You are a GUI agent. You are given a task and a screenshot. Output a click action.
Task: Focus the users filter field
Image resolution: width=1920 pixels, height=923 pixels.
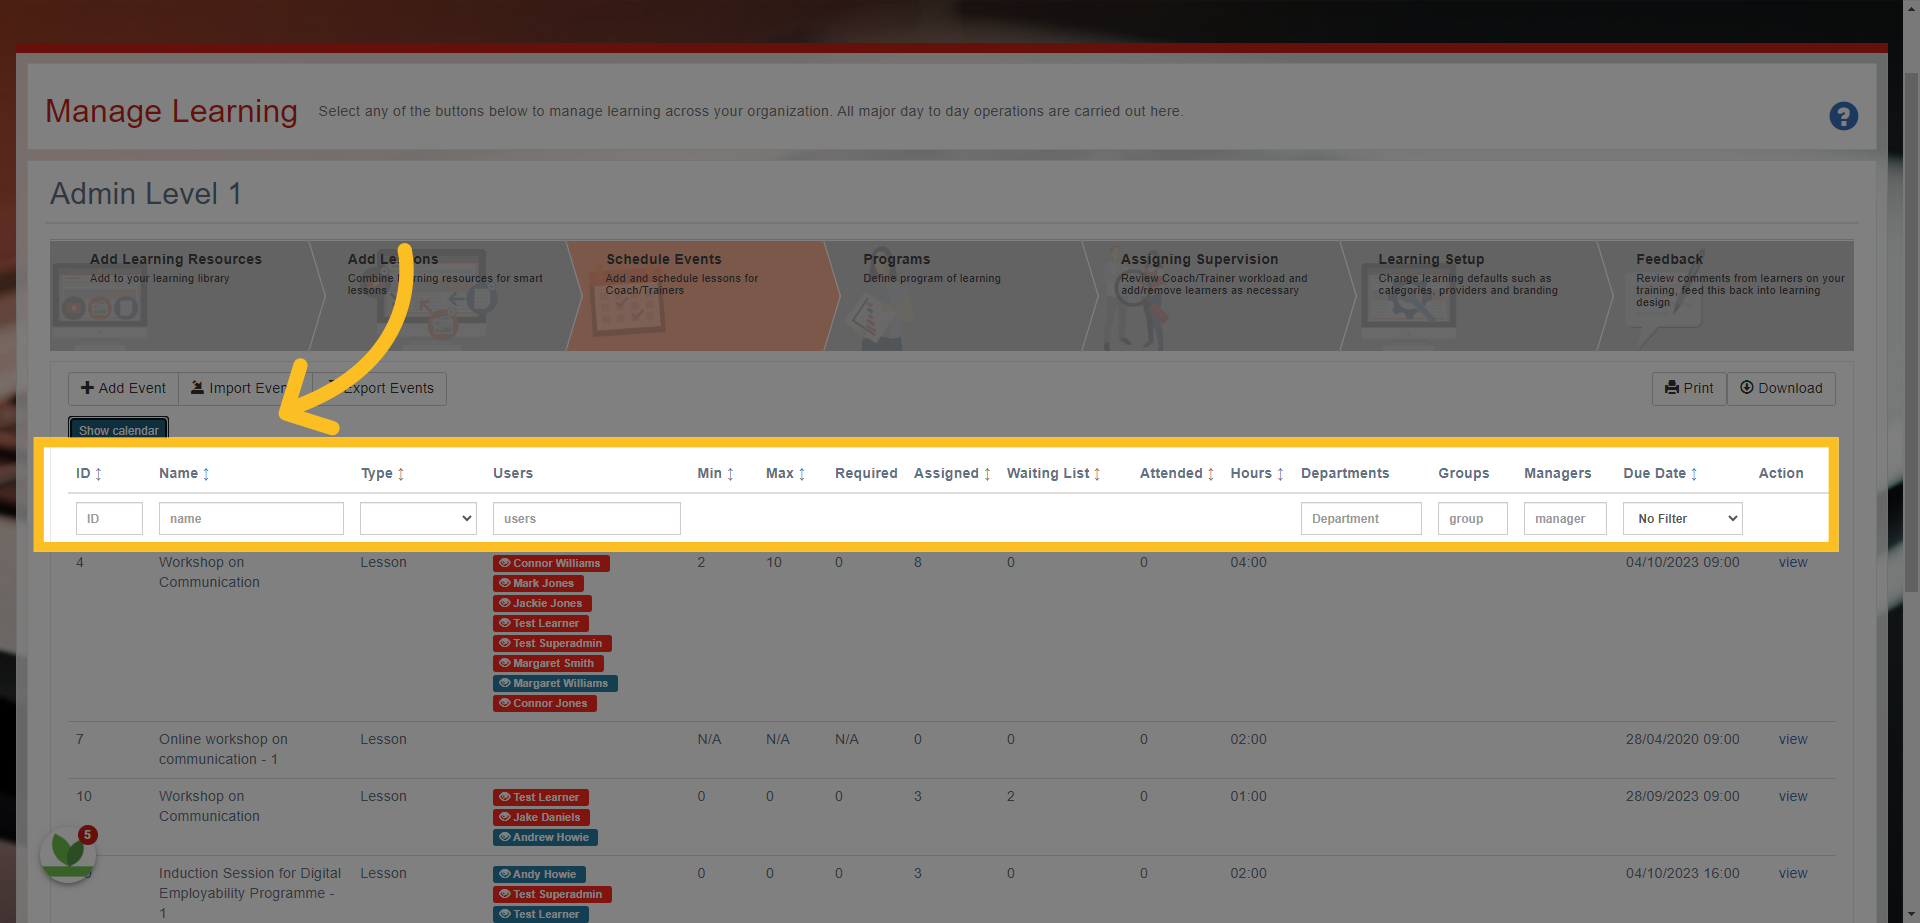pyautogui.click(x=587, y=518)
